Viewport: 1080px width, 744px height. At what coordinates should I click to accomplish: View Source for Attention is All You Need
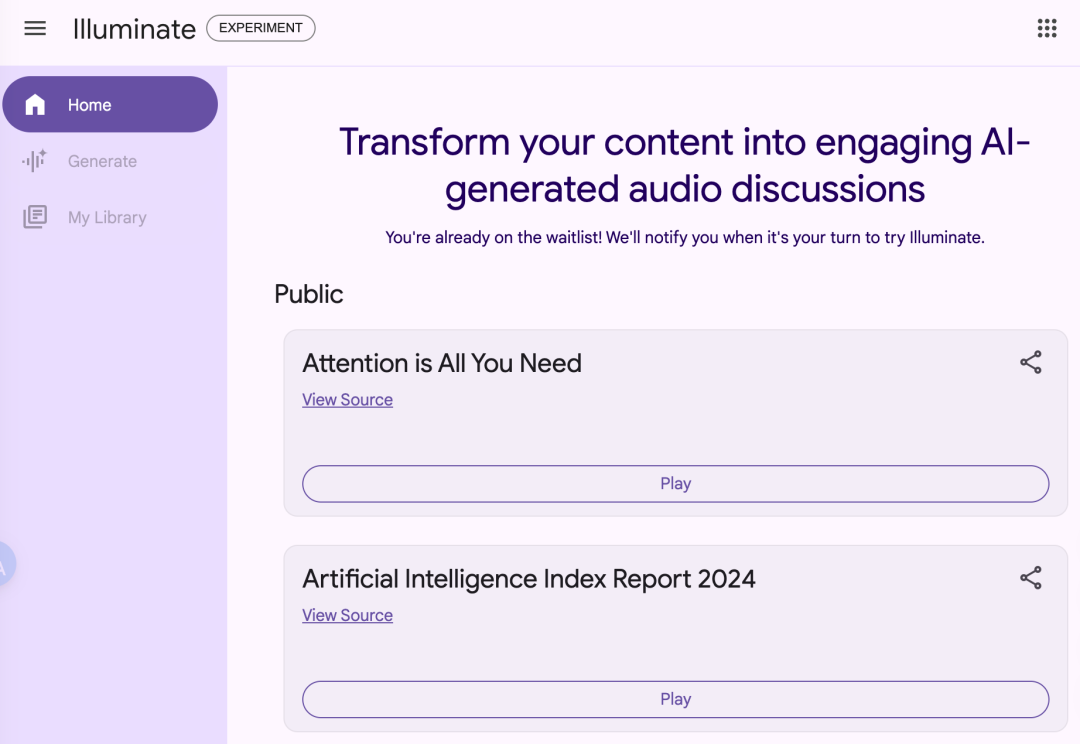[x=347, y=400]
